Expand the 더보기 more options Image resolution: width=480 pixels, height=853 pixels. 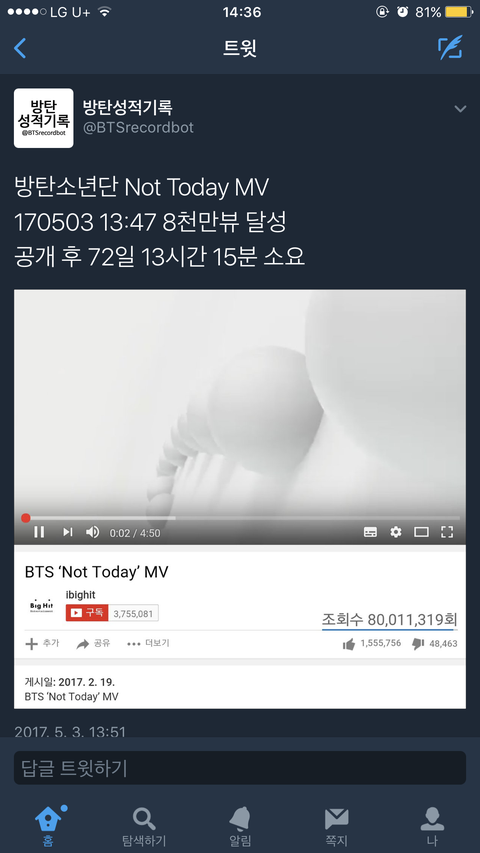[148, 643]
